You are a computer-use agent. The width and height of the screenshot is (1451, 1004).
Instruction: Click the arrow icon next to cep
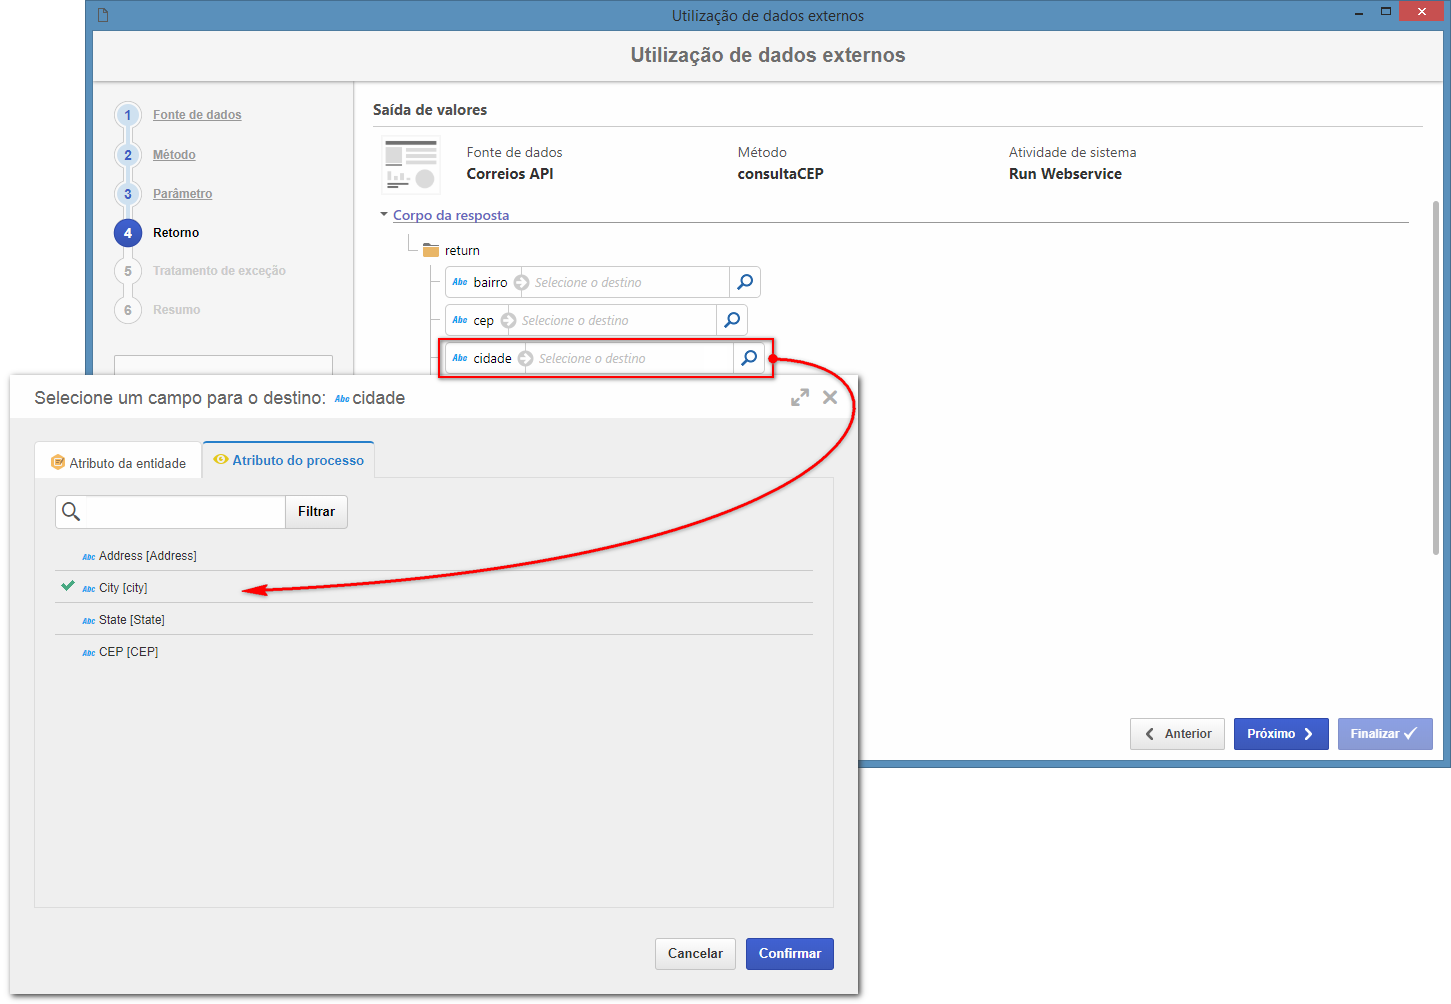tap(508, 321)
